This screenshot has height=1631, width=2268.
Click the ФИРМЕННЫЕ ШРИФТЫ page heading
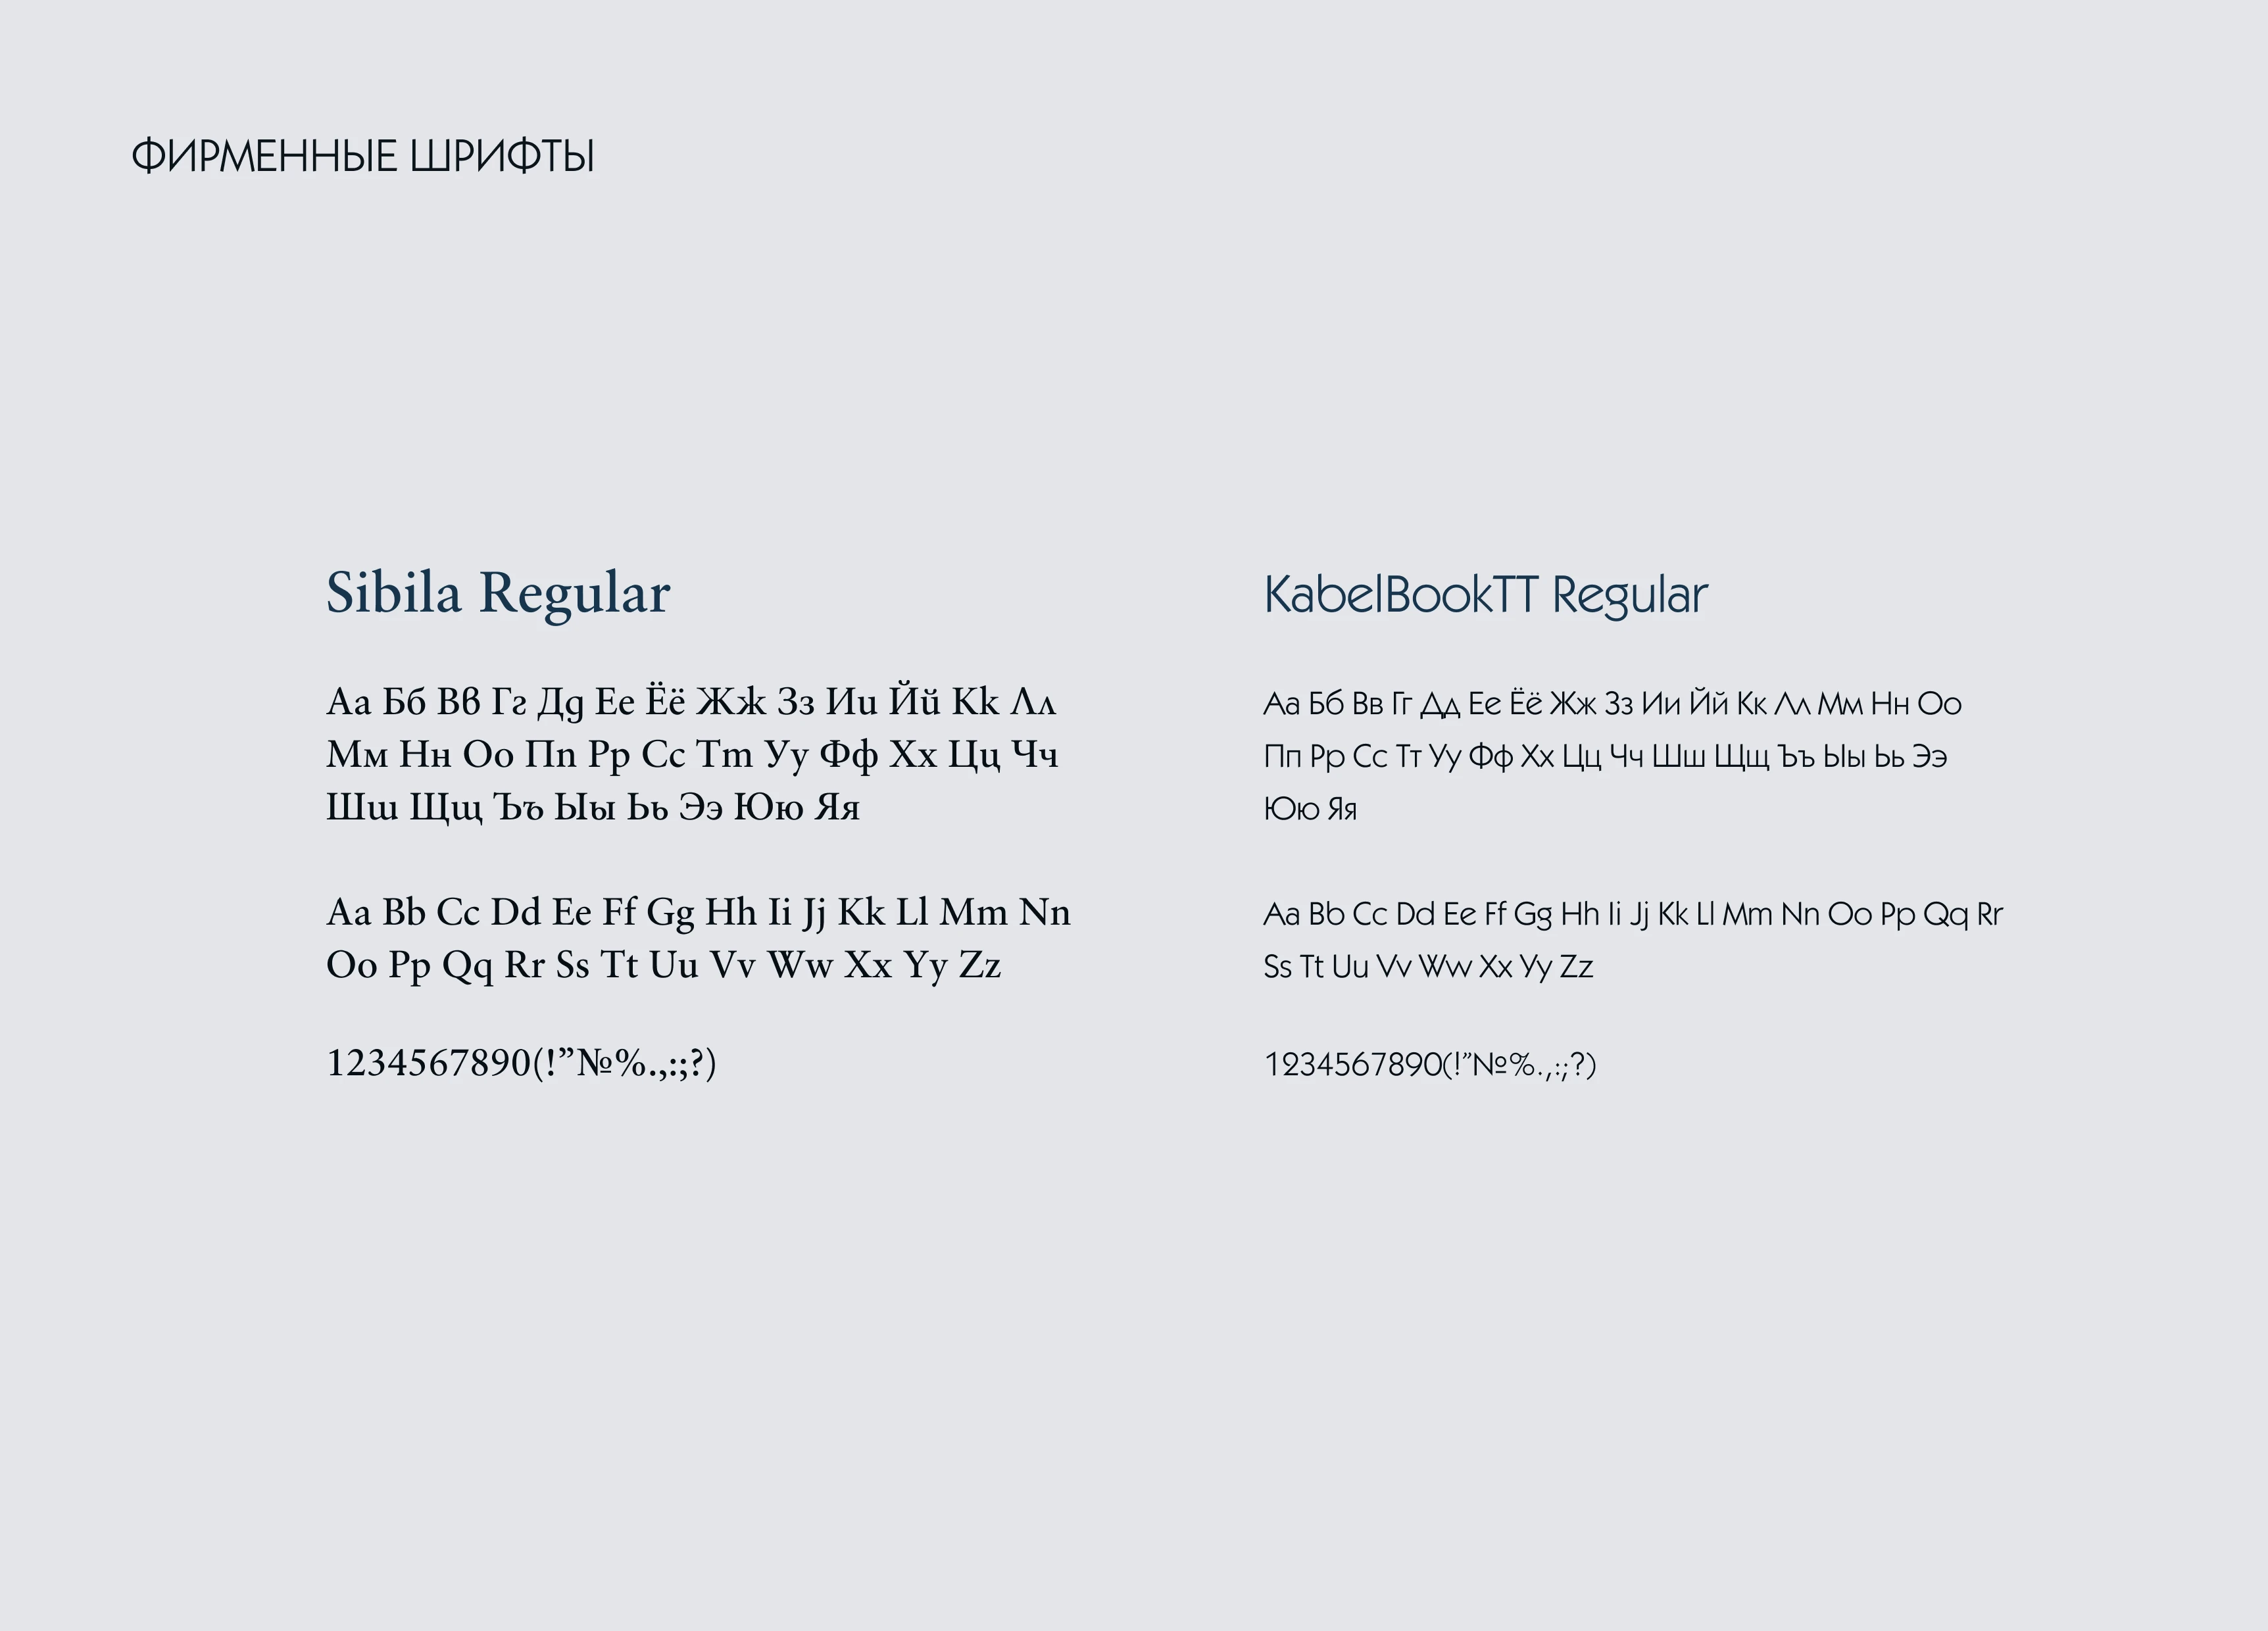[x=363, y=157]
